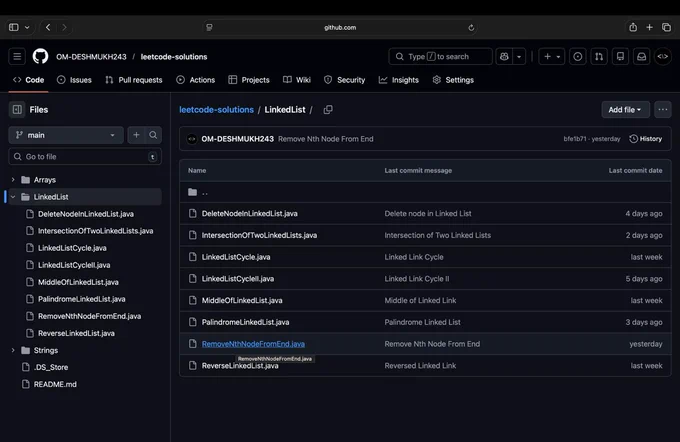Switch to the Code tab
The width and height of the screenshot is (680, 442).
point(29,80)
